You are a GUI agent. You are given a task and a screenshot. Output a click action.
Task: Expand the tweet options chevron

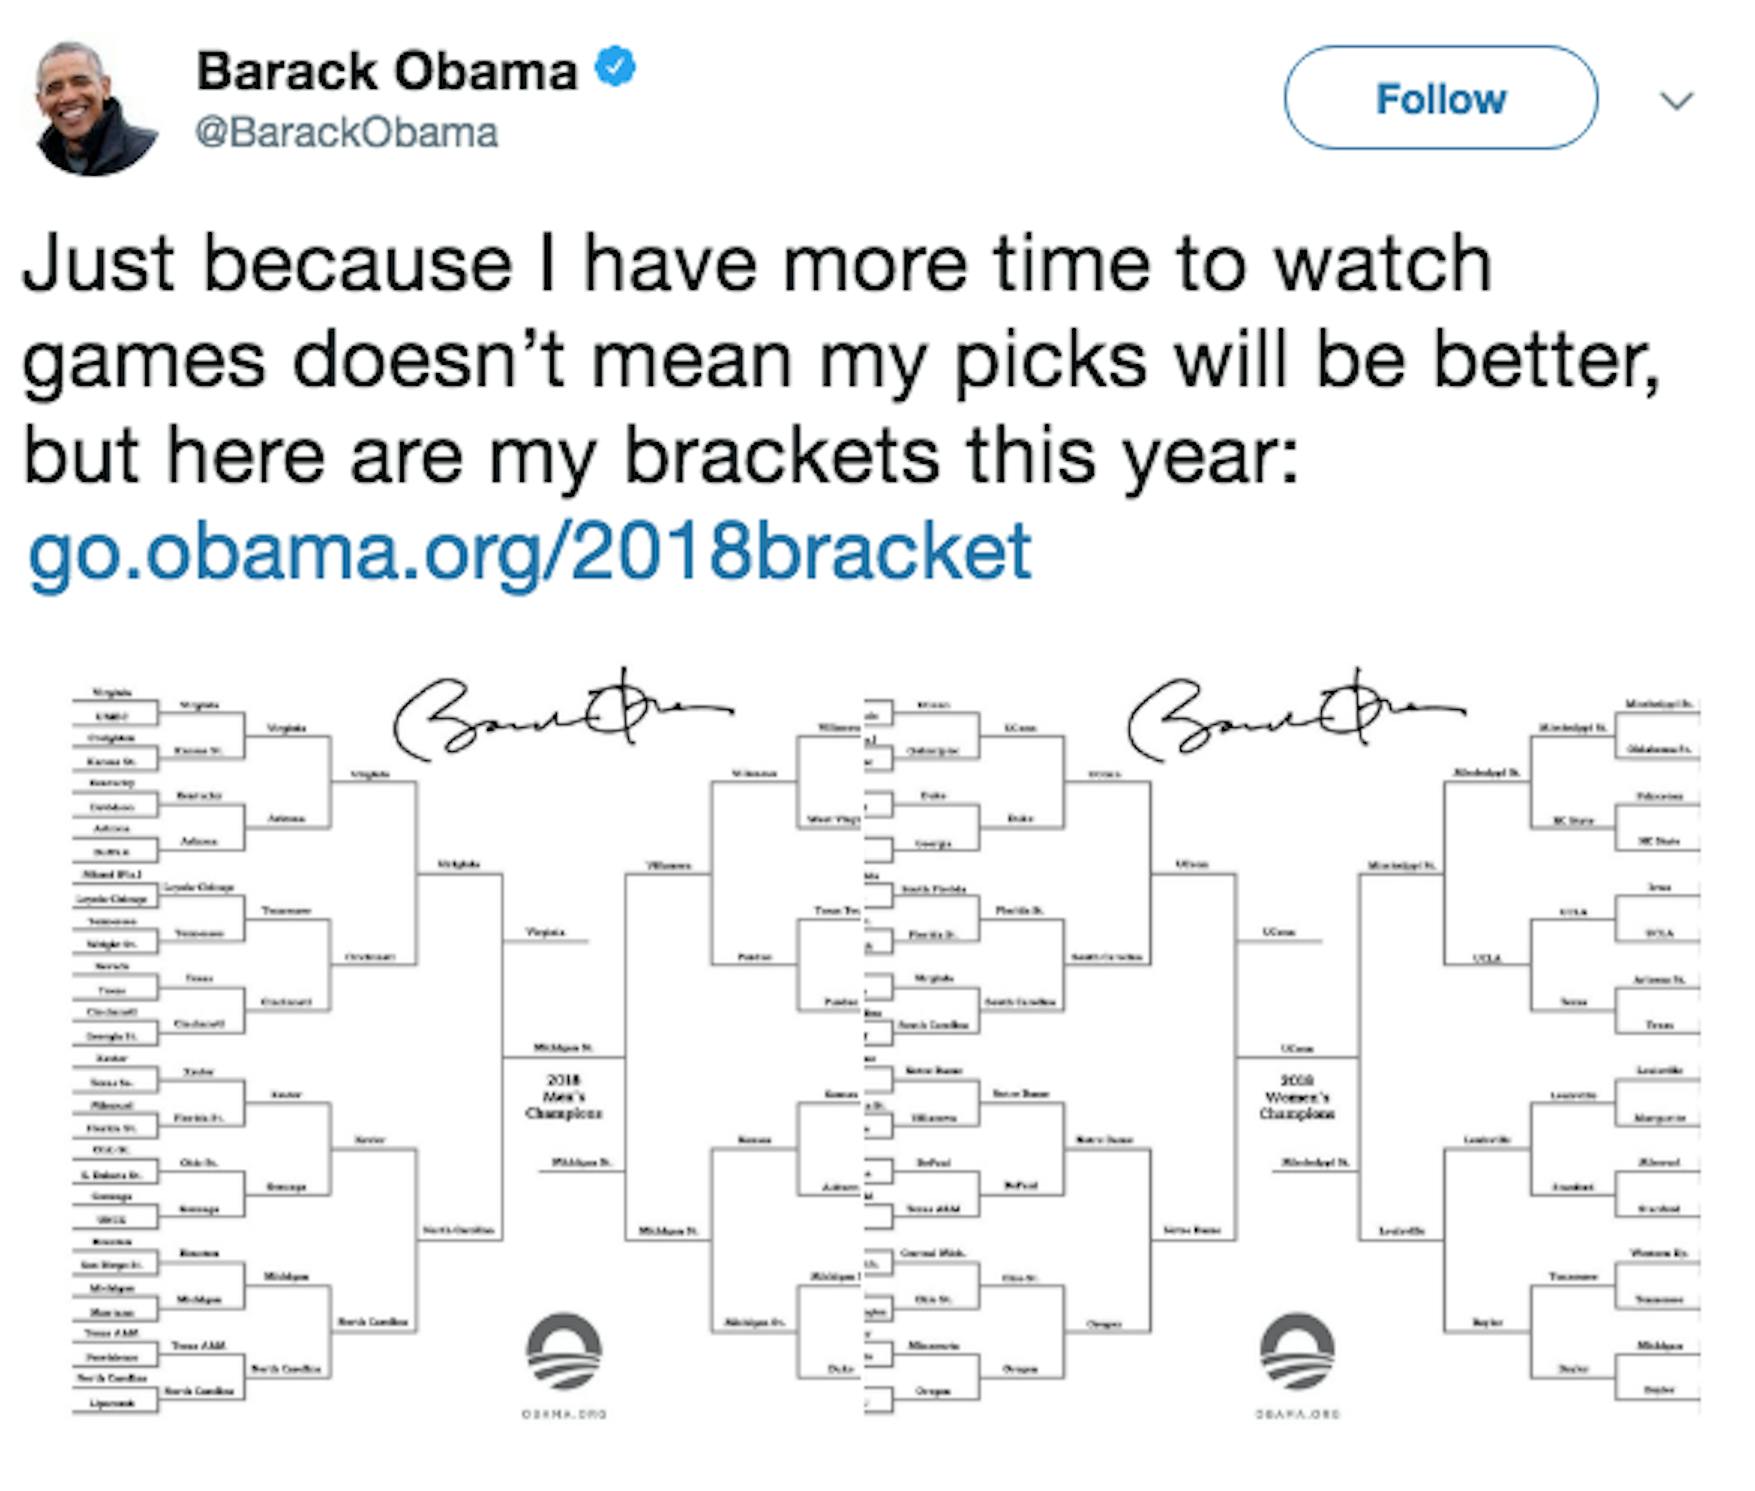coord(1676,100)
